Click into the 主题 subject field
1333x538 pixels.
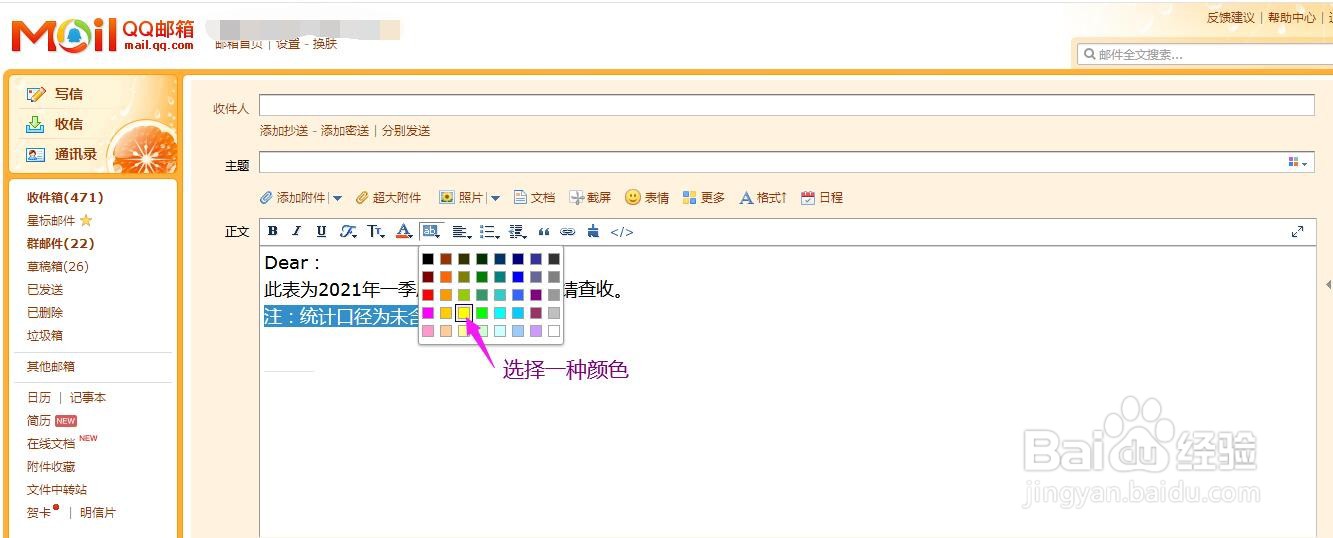(786, 162)
